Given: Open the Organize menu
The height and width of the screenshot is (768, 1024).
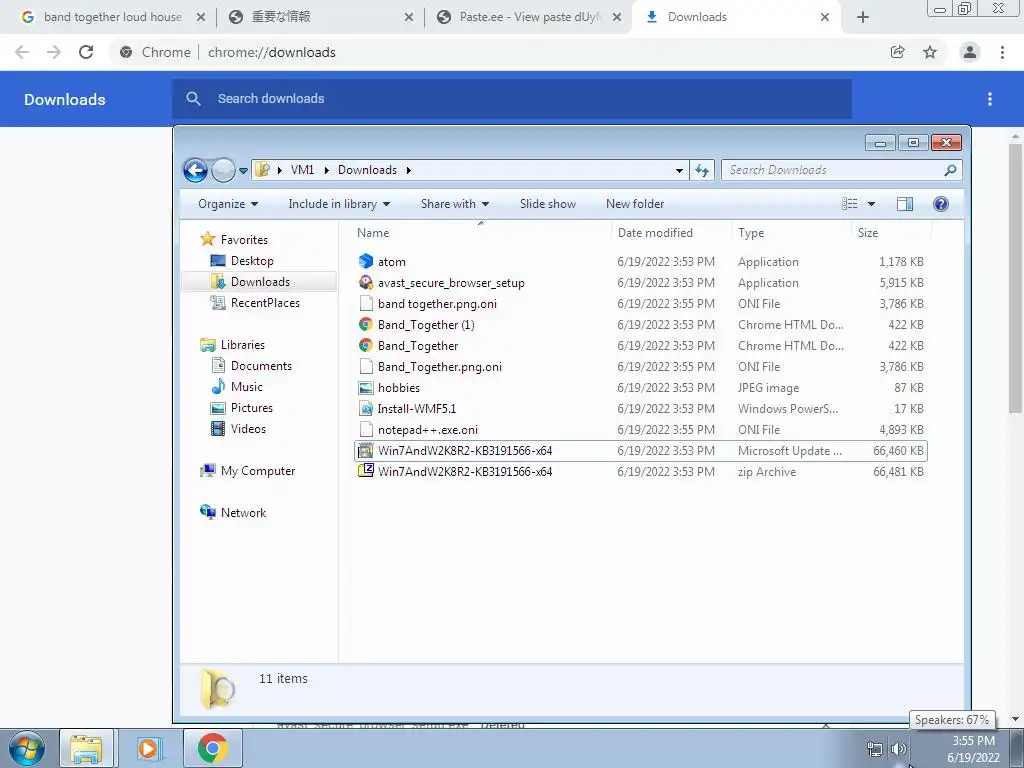Looking at the screenshot, I should click(x=228, y=204).
